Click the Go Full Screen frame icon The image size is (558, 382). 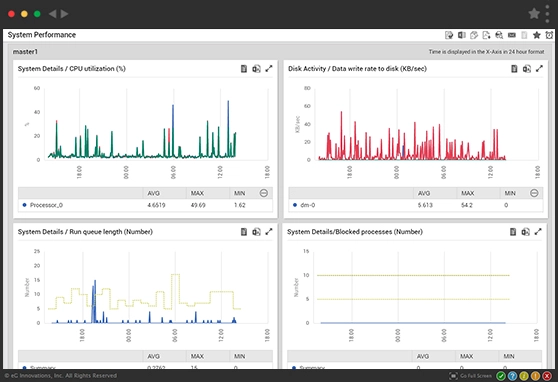pos(453,376)
